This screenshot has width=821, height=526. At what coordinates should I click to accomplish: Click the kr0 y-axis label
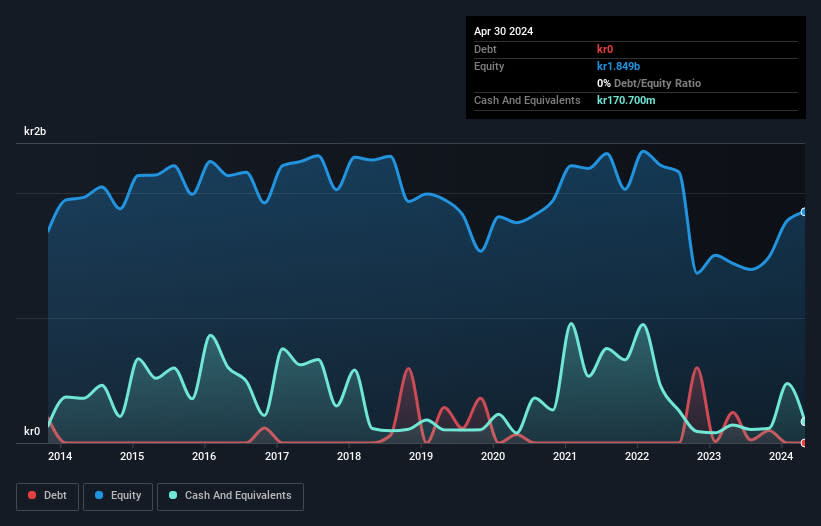(32, 431)
